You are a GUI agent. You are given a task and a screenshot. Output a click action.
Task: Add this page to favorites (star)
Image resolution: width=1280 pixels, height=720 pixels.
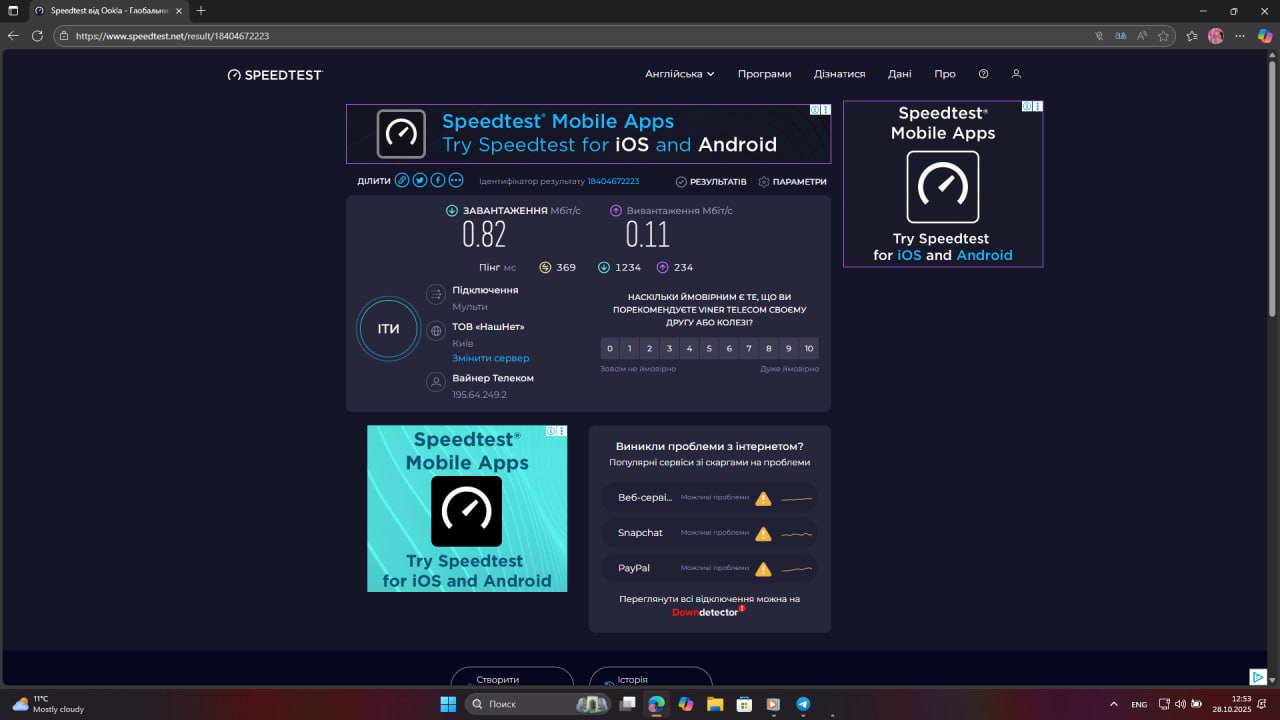(x=1163, y=35)
